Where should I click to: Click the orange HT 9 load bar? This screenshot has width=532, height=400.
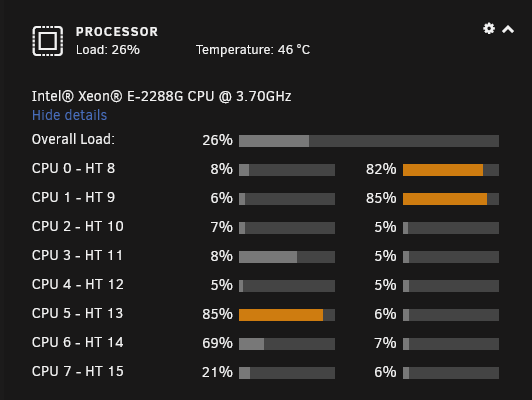(451, 199)
